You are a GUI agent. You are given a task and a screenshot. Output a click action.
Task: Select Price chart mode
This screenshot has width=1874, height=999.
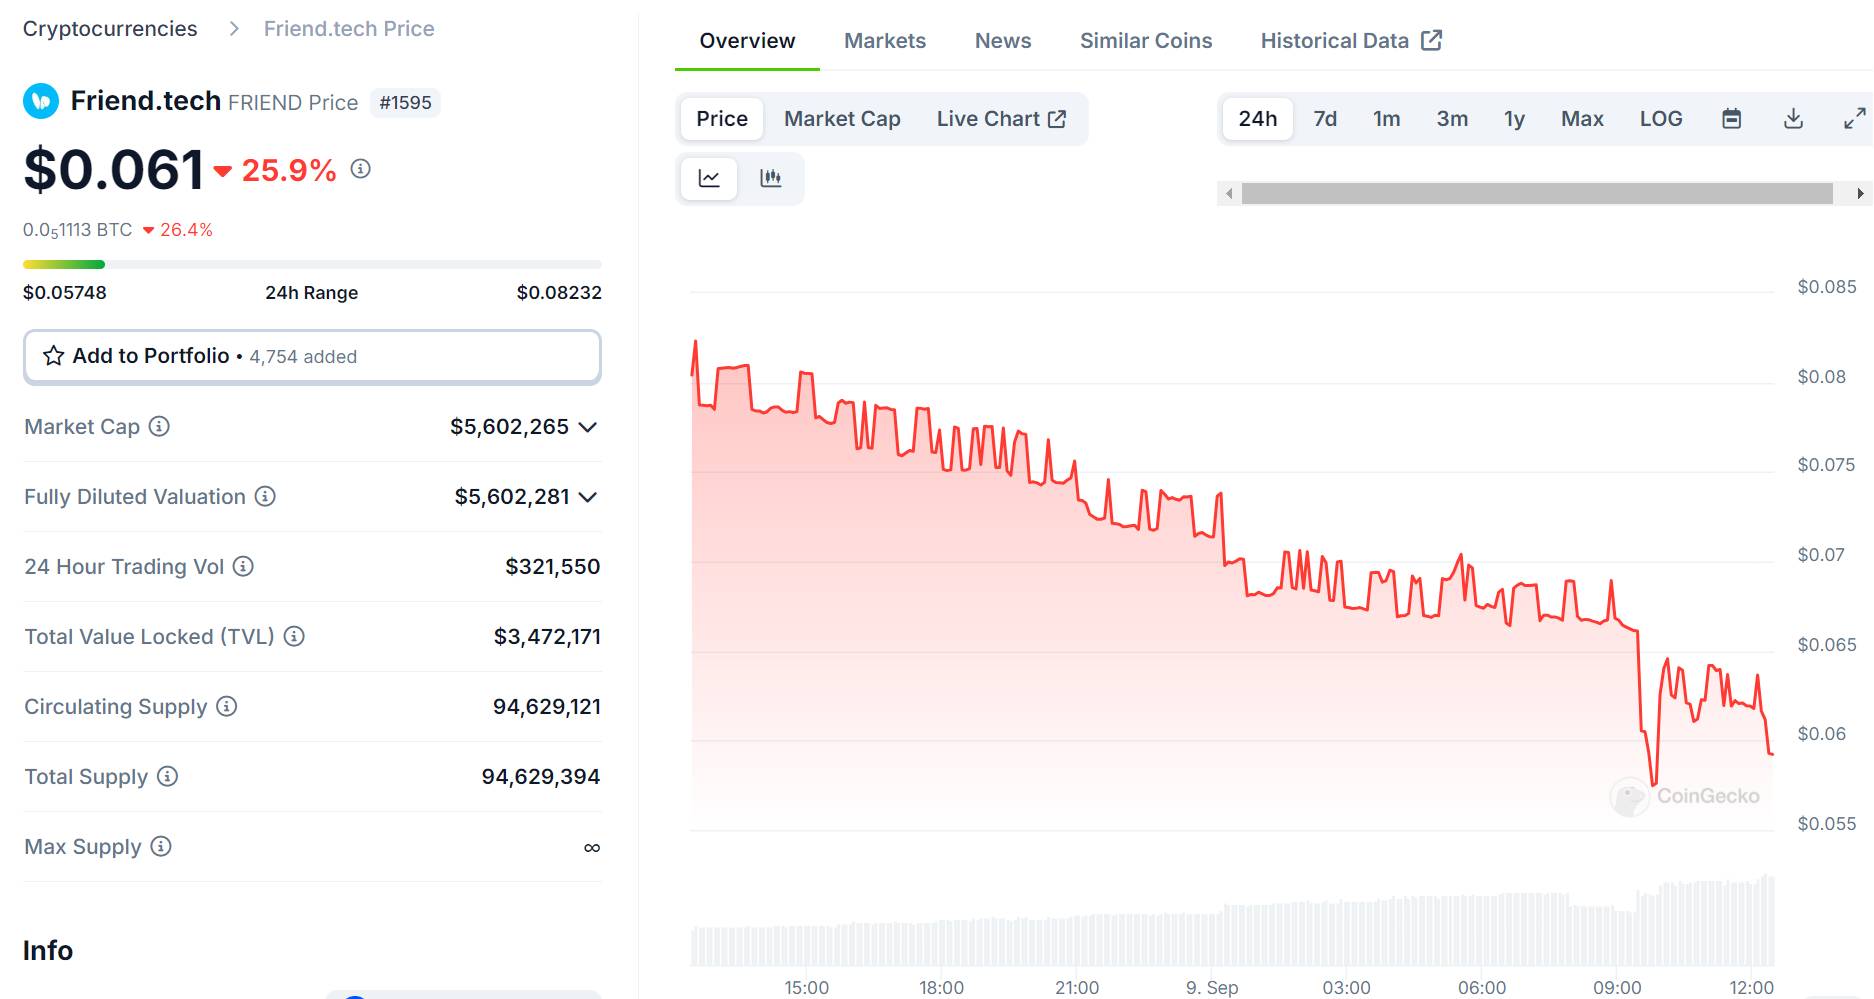(x=722, y=119)
